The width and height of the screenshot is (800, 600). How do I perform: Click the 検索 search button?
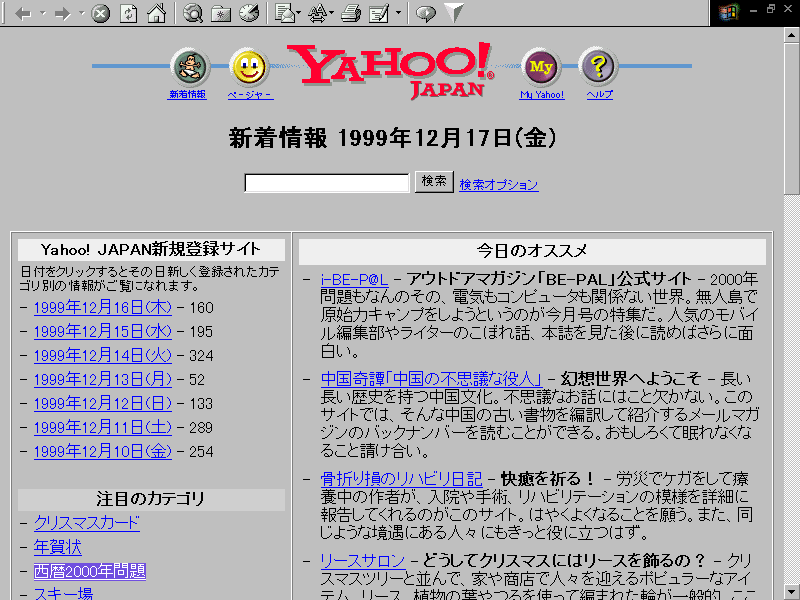point(434,182)
